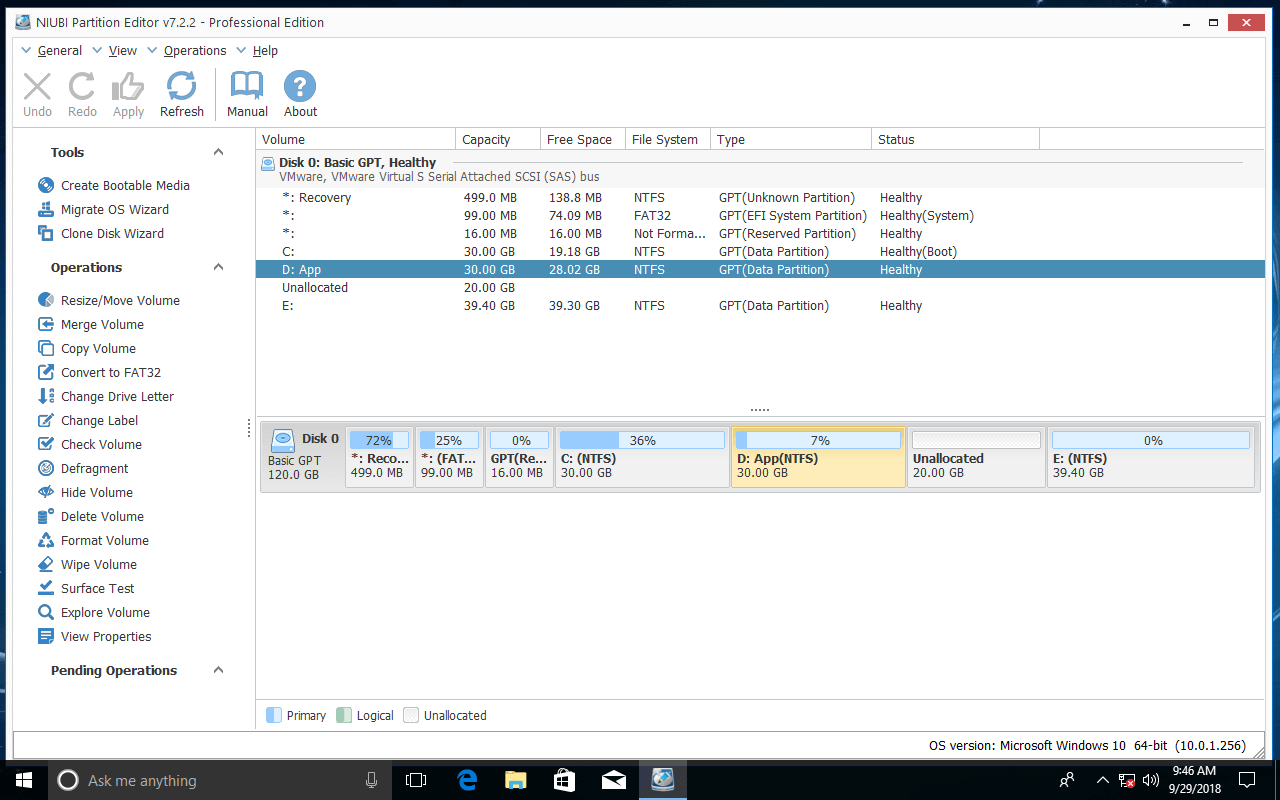Viewport: 1280px width, 800px height.
Task: Click the Cortana search box
Action: click(x=220, y=780)
